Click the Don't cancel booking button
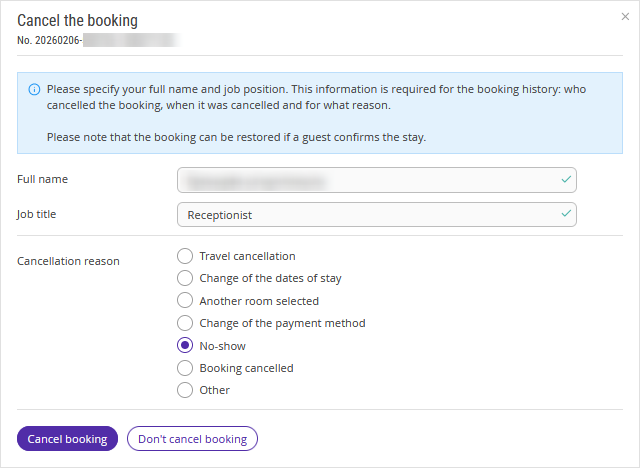Viewport: 640px width, 468px height. click(192, 439)
